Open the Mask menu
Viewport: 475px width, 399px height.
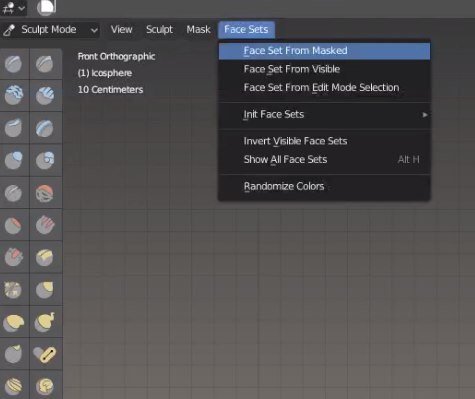198,30
